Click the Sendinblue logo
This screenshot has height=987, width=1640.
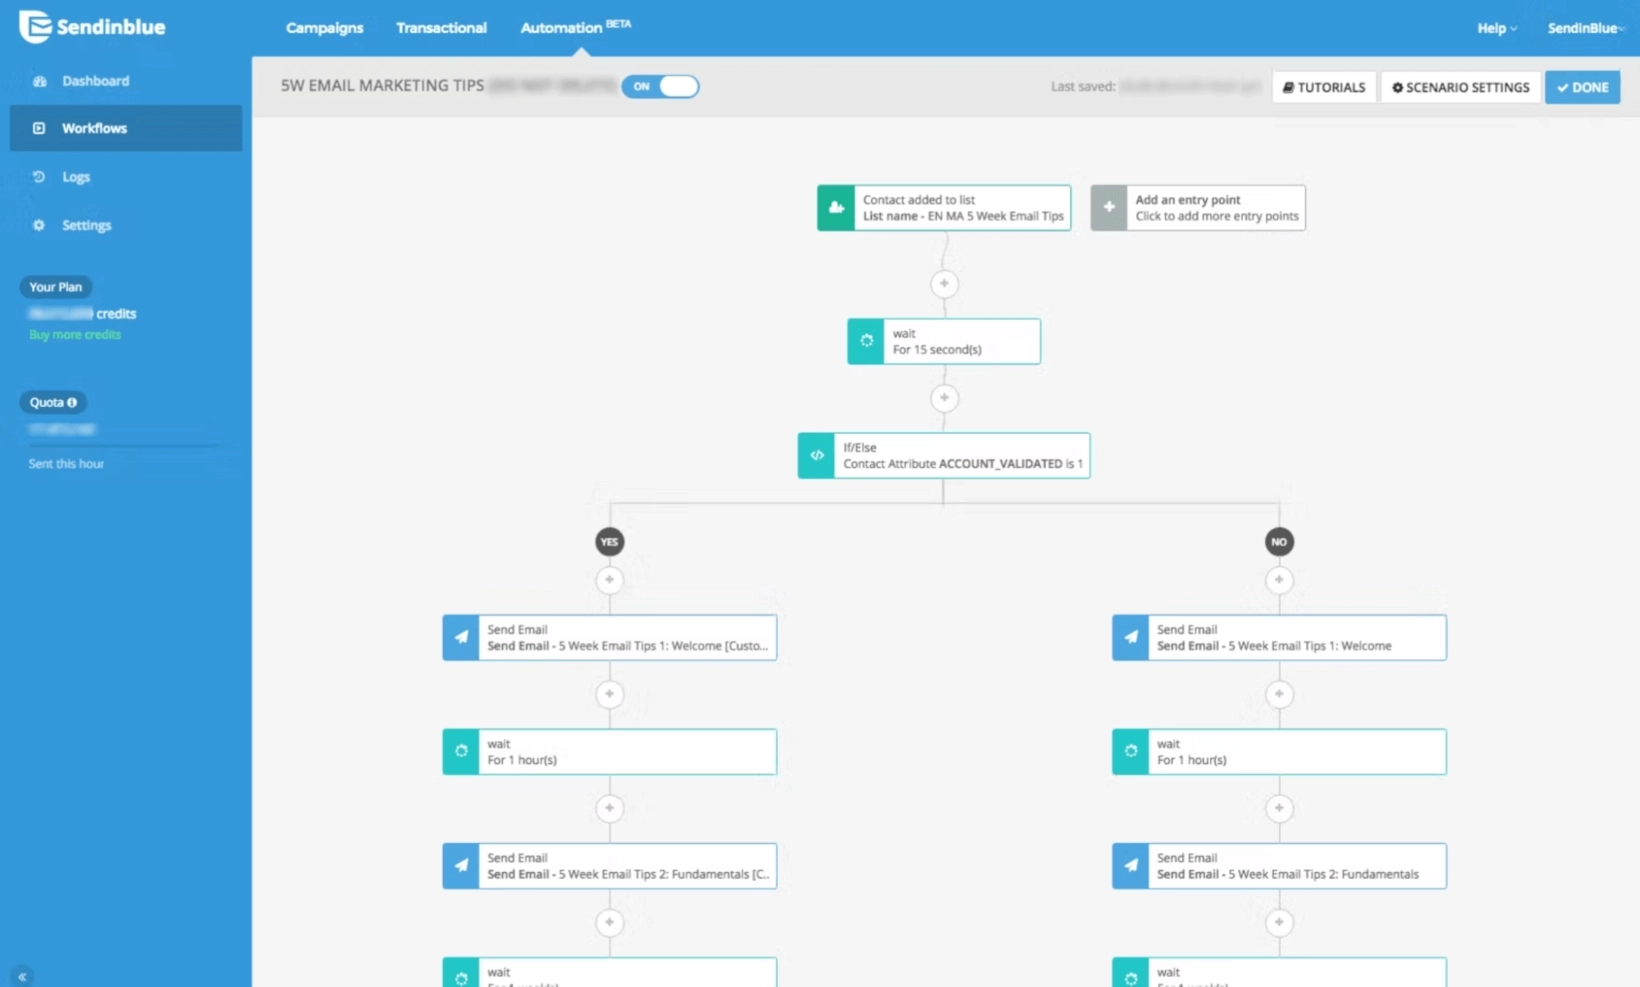(x=91, y=27)
